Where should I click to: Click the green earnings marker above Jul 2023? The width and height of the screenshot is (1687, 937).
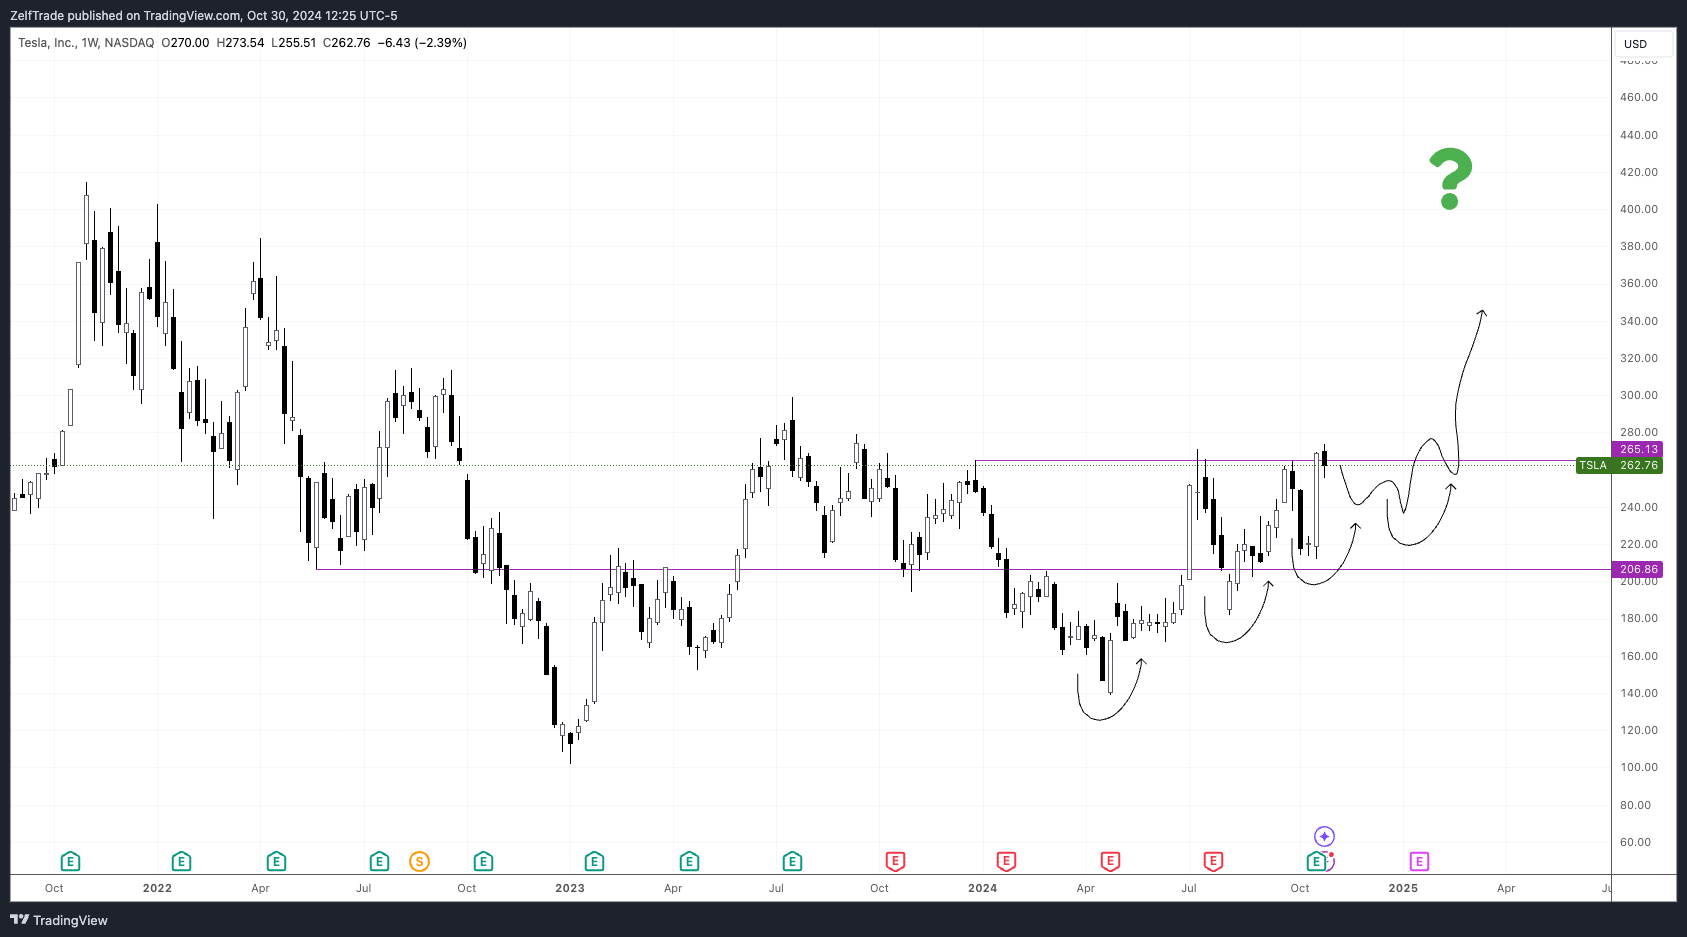click(x=792, y=861)
